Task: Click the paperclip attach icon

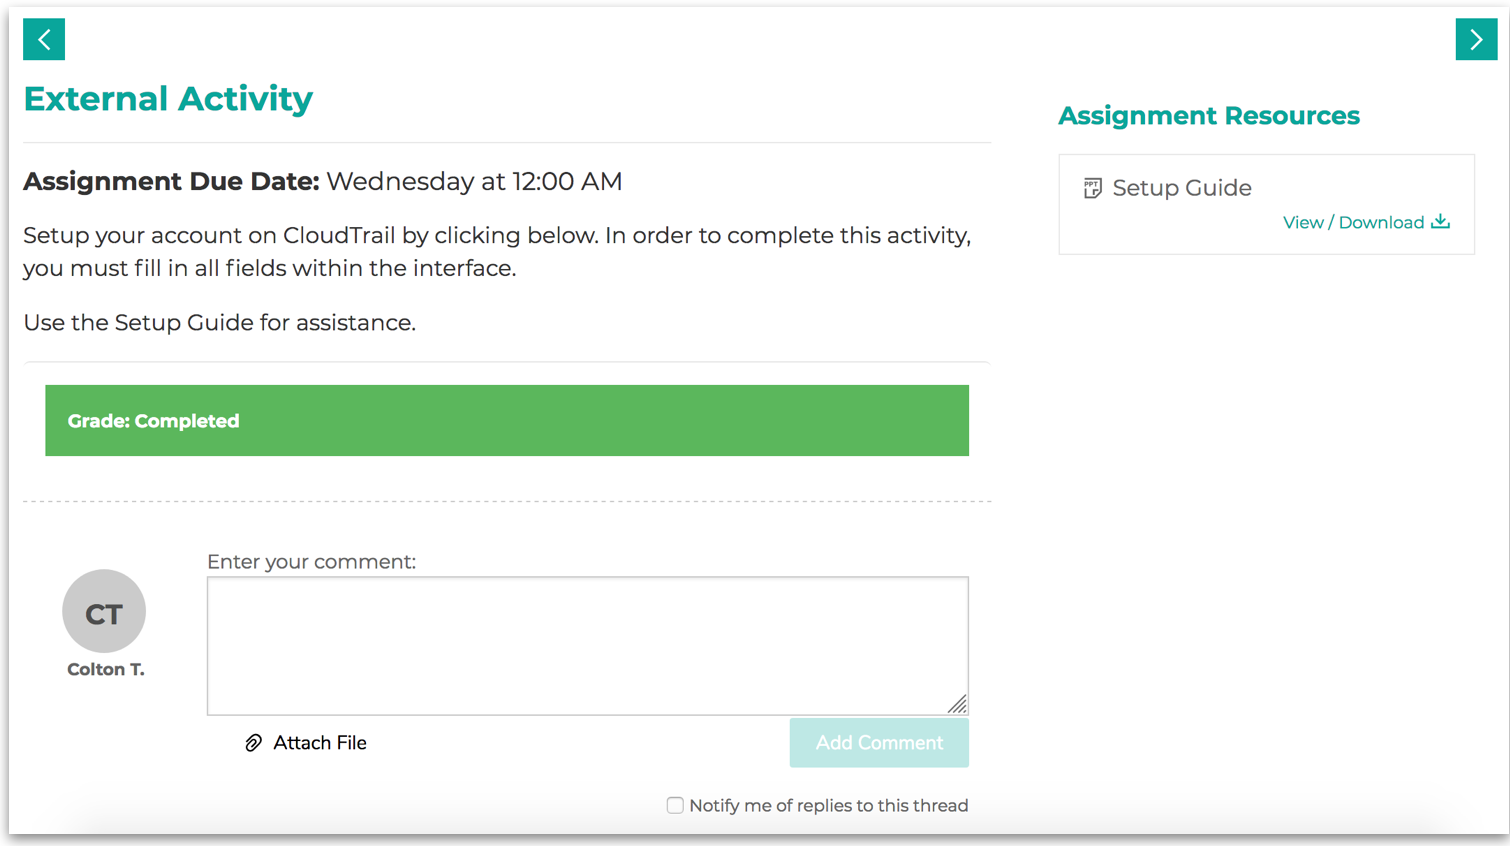Action: [254, 743]
